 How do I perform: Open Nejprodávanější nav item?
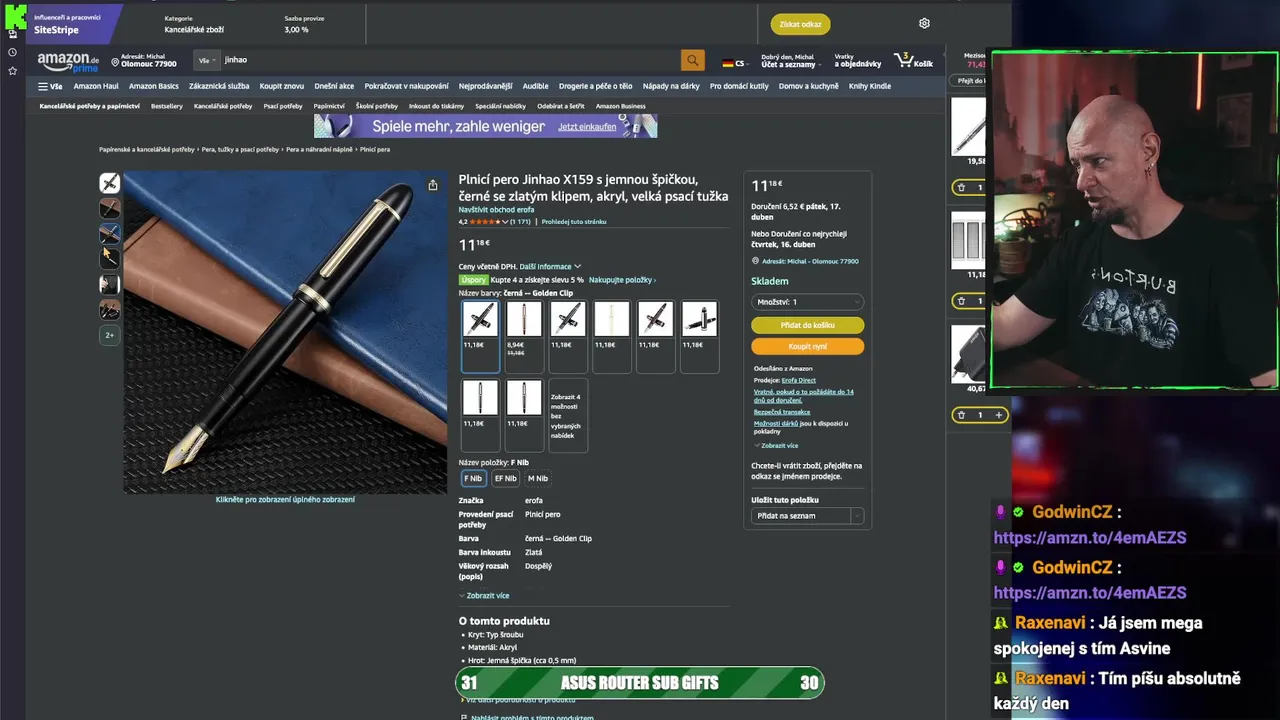coord(485,86)
